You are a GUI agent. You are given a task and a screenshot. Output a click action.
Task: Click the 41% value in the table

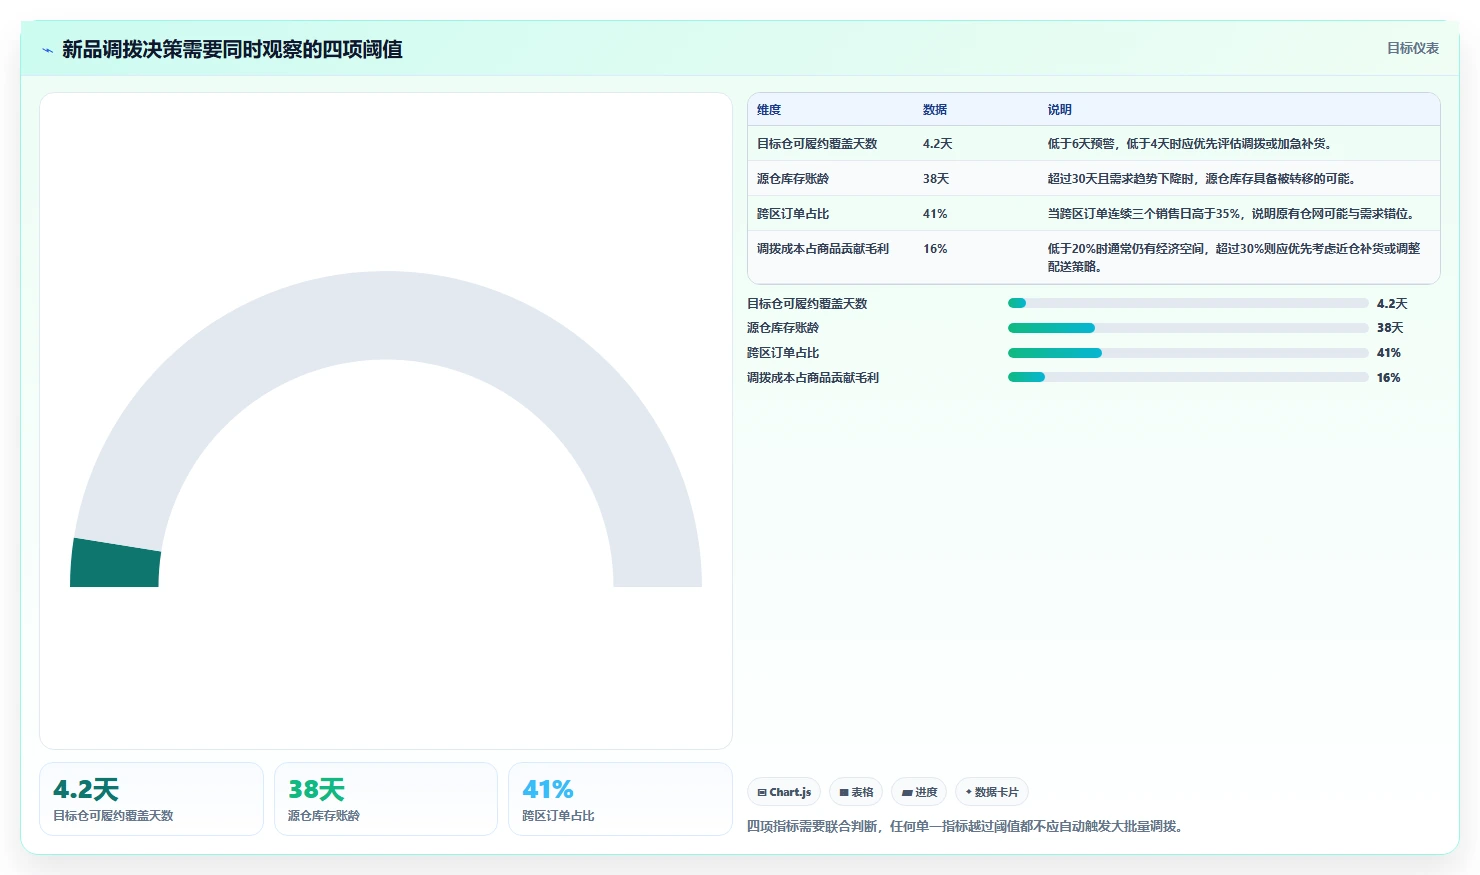935,214
